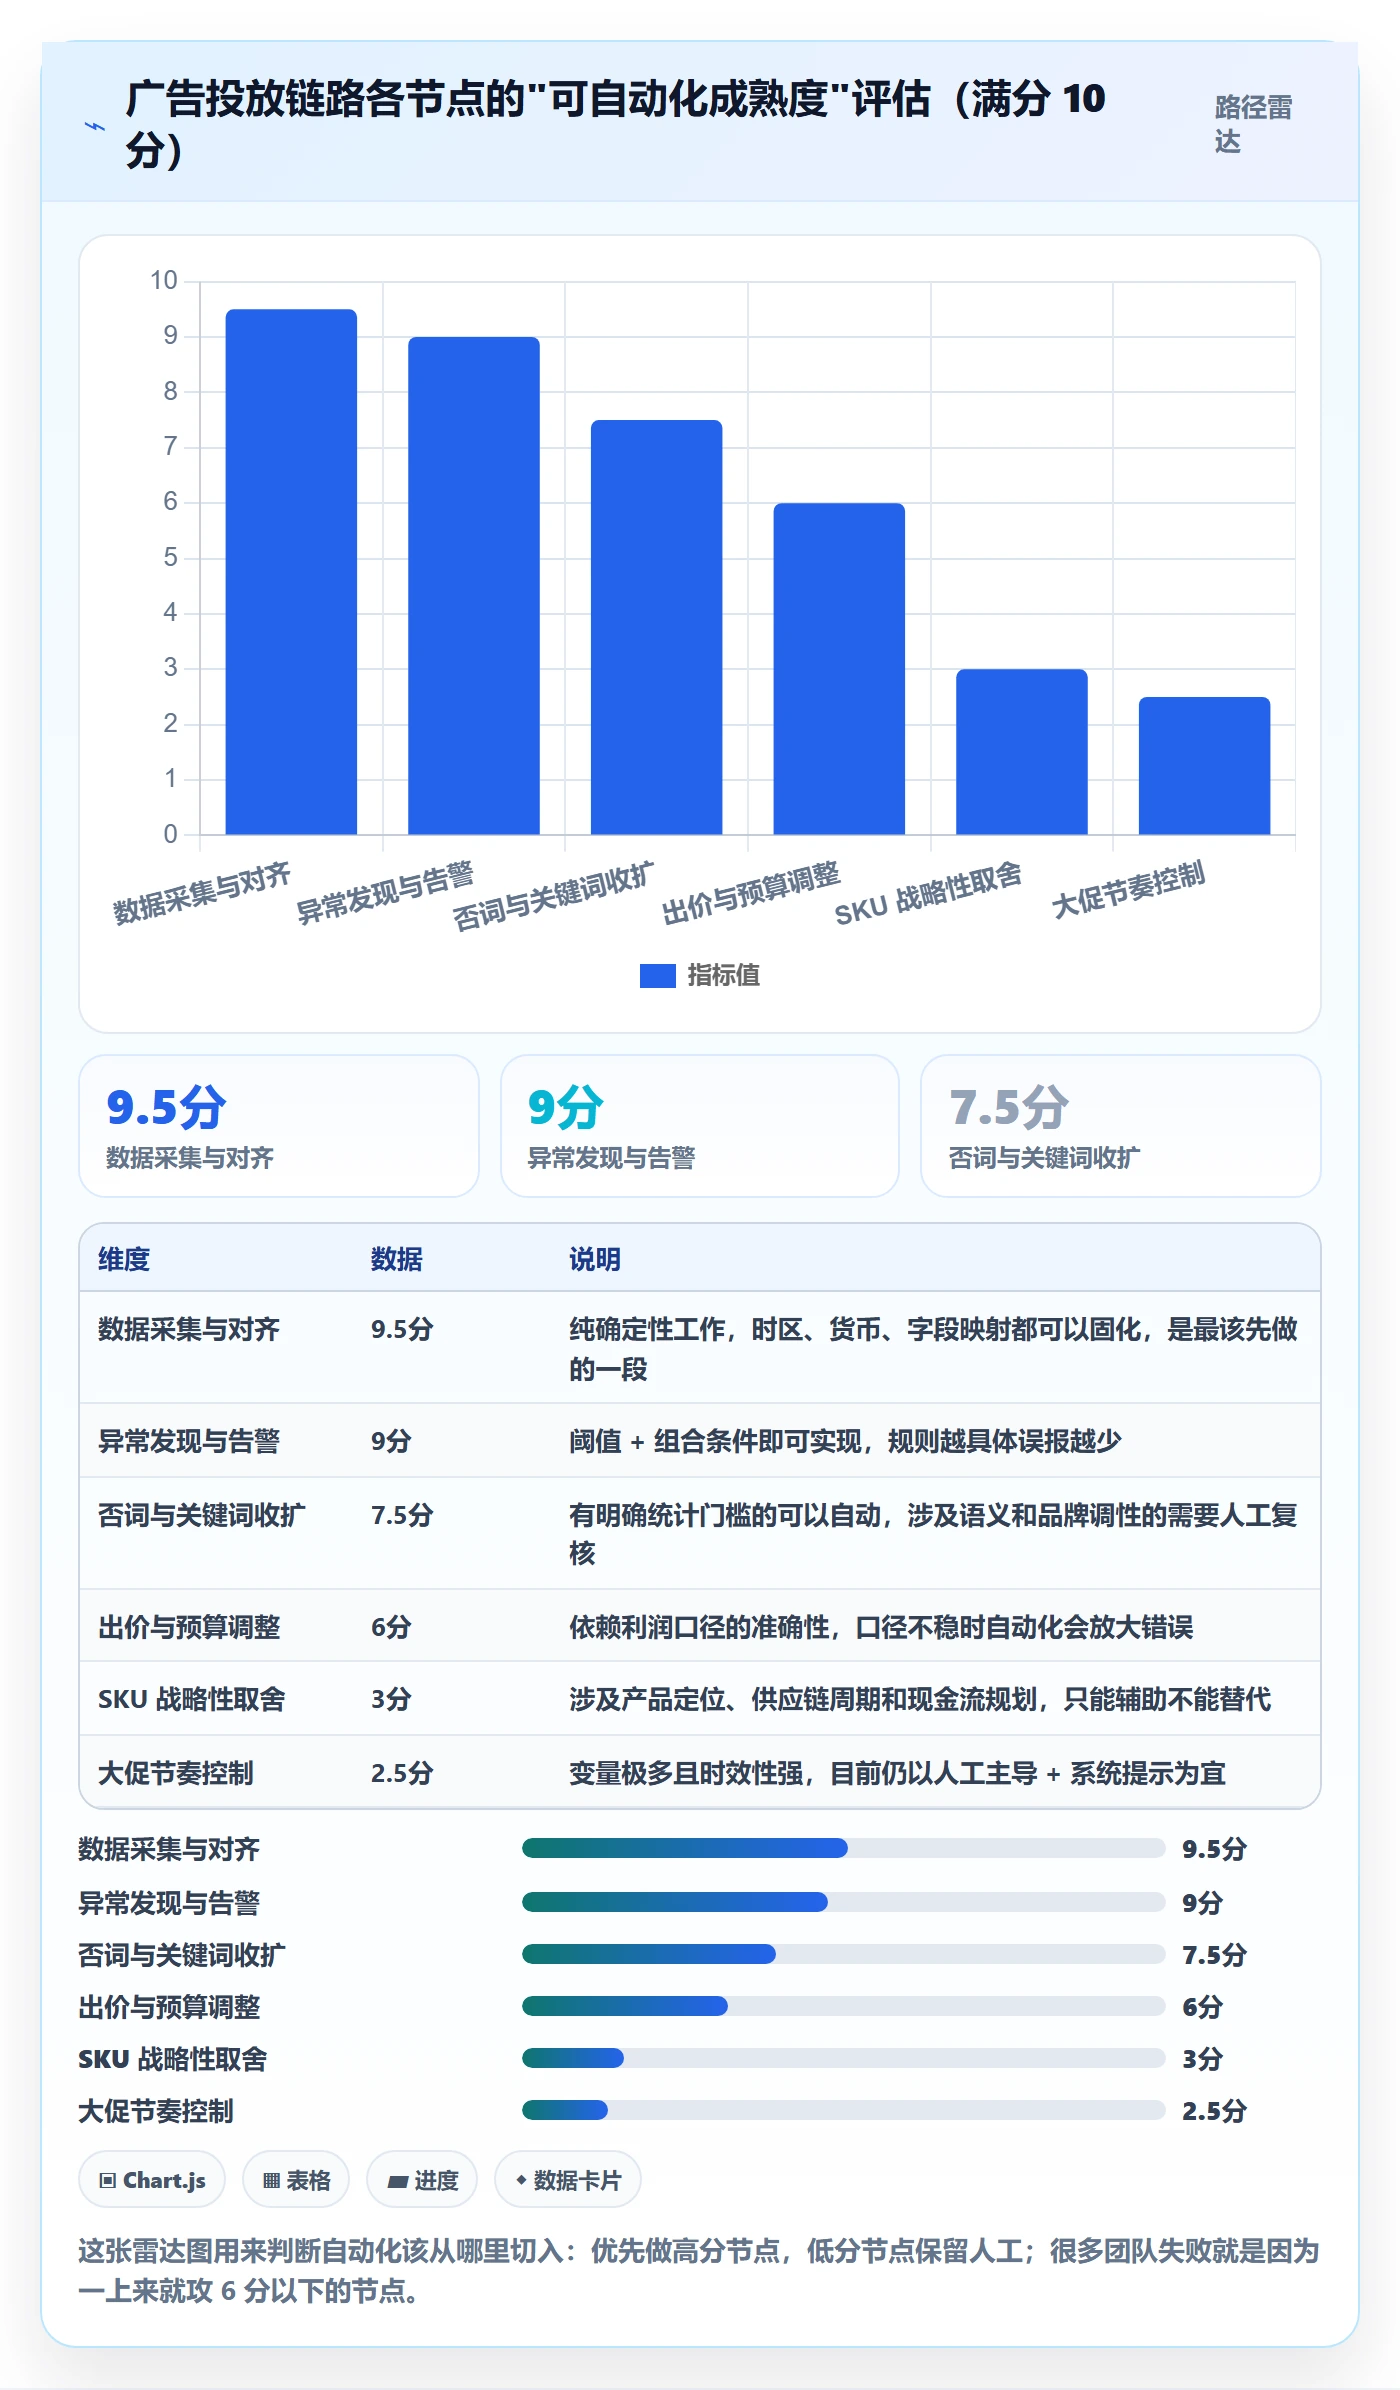Click the 数据 table column header
Screen dimensions: 1400x2390
(397, 1259)
